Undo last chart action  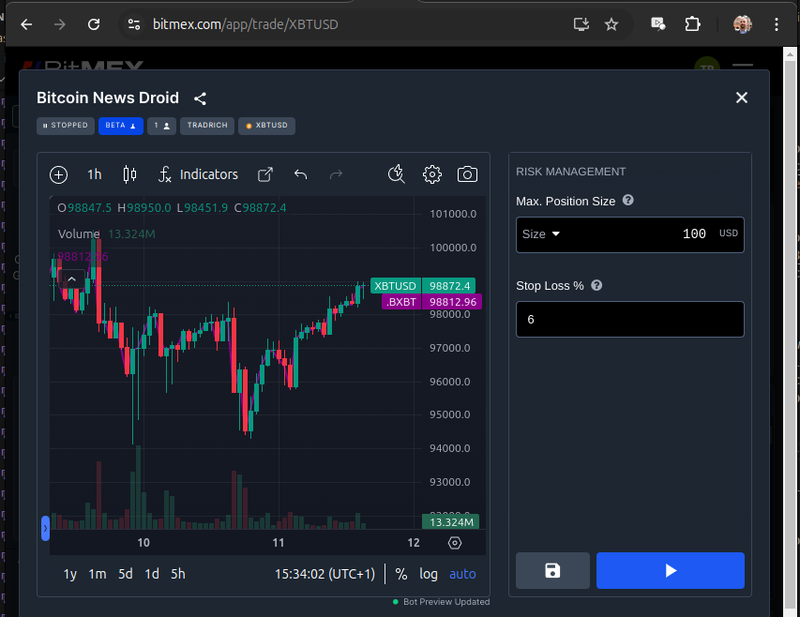(301, 175)
